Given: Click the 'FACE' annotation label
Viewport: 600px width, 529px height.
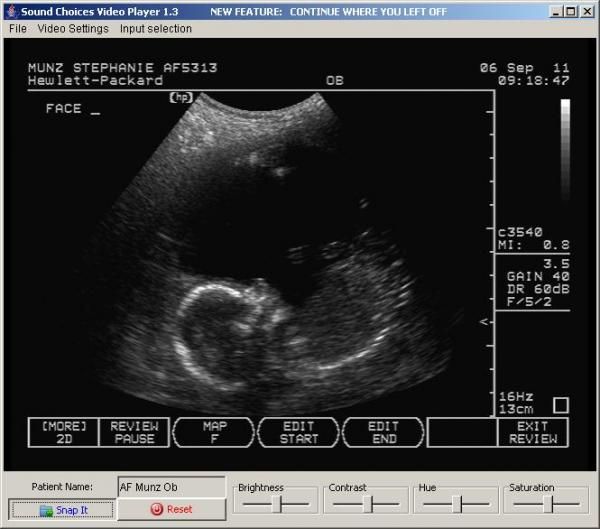Looking at the screenshot, I should [x=64, y=108].
